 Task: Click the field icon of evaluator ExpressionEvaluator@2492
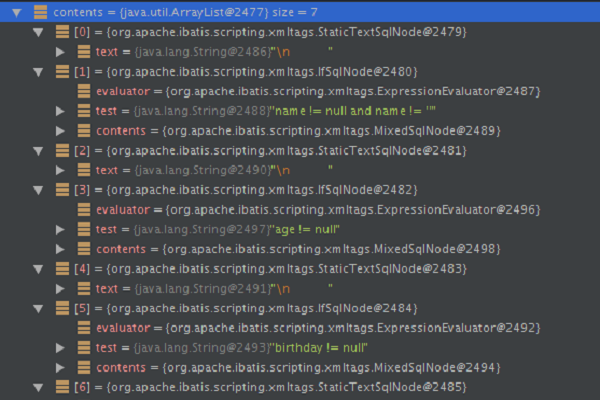pos(84,328)
